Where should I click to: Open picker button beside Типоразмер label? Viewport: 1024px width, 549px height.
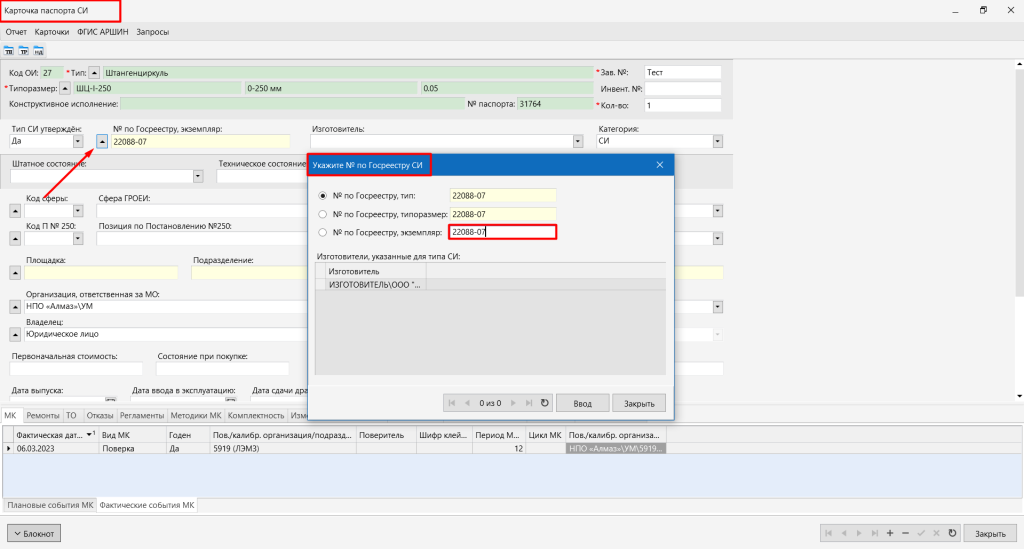65,88
